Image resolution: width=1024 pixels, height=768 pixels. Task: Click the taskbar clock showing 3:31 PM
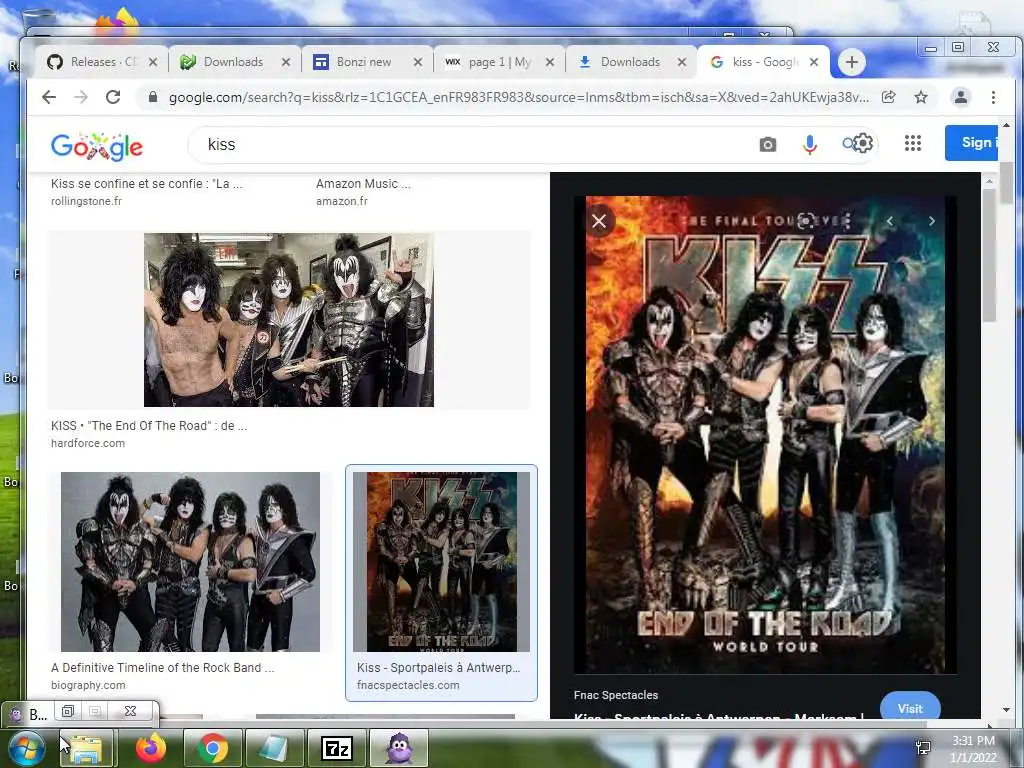pyautogui.click(x=973, y=749)
